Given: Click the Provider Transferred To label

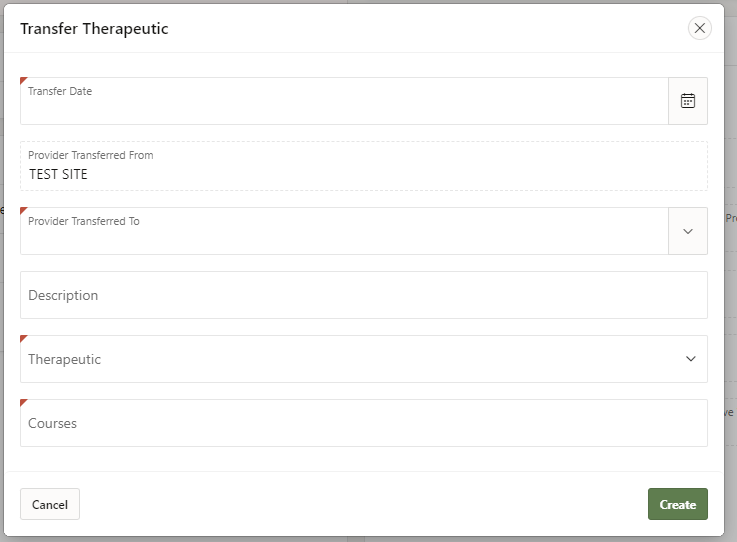Looking at the screenshot, I should 84,221.
